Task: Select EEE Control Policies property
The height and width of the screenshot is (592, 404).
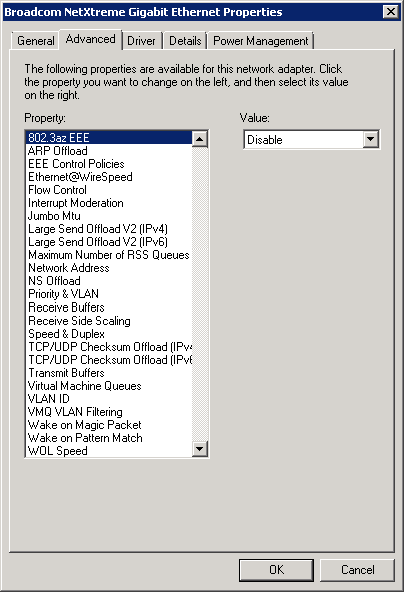Action: [x=109, y=164]
